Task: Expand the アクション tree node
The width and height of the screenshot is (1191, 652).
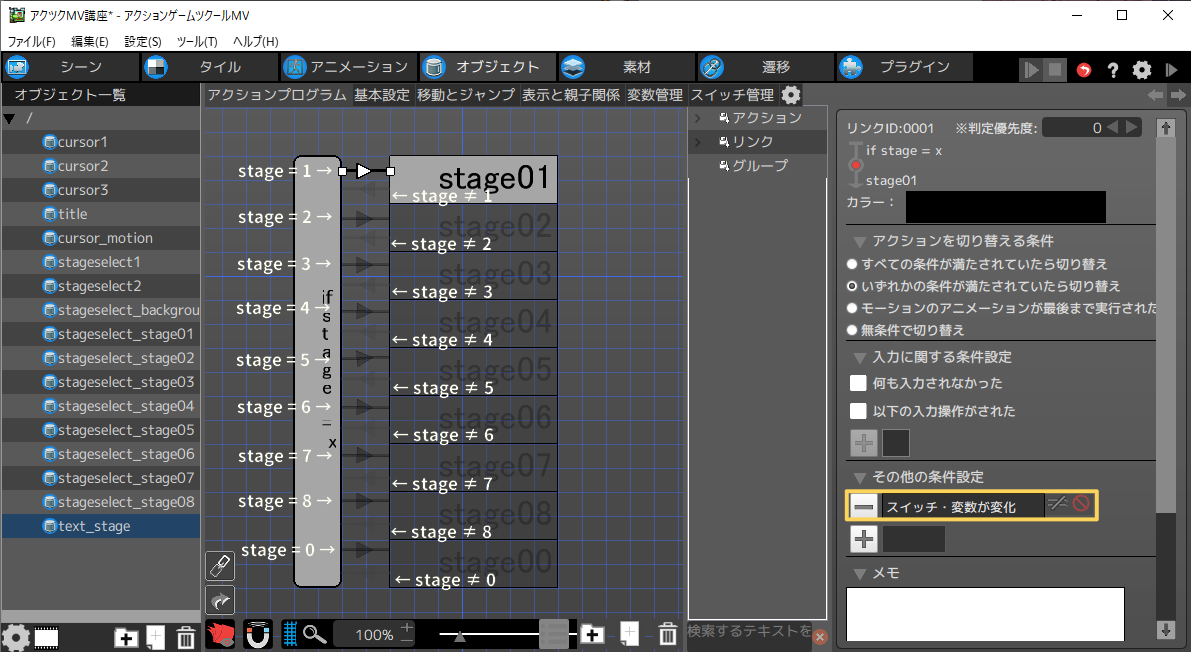Action: pos(697,118)
